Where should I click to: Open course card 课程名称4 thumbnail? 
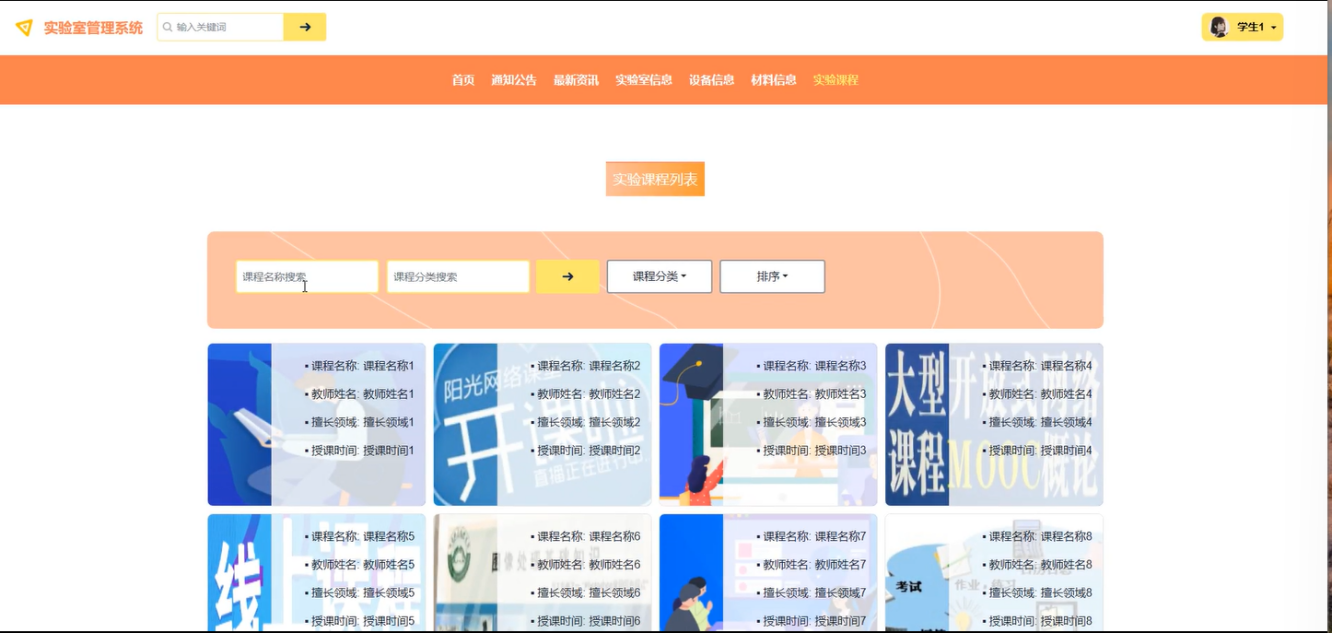[x=994, y=424]
